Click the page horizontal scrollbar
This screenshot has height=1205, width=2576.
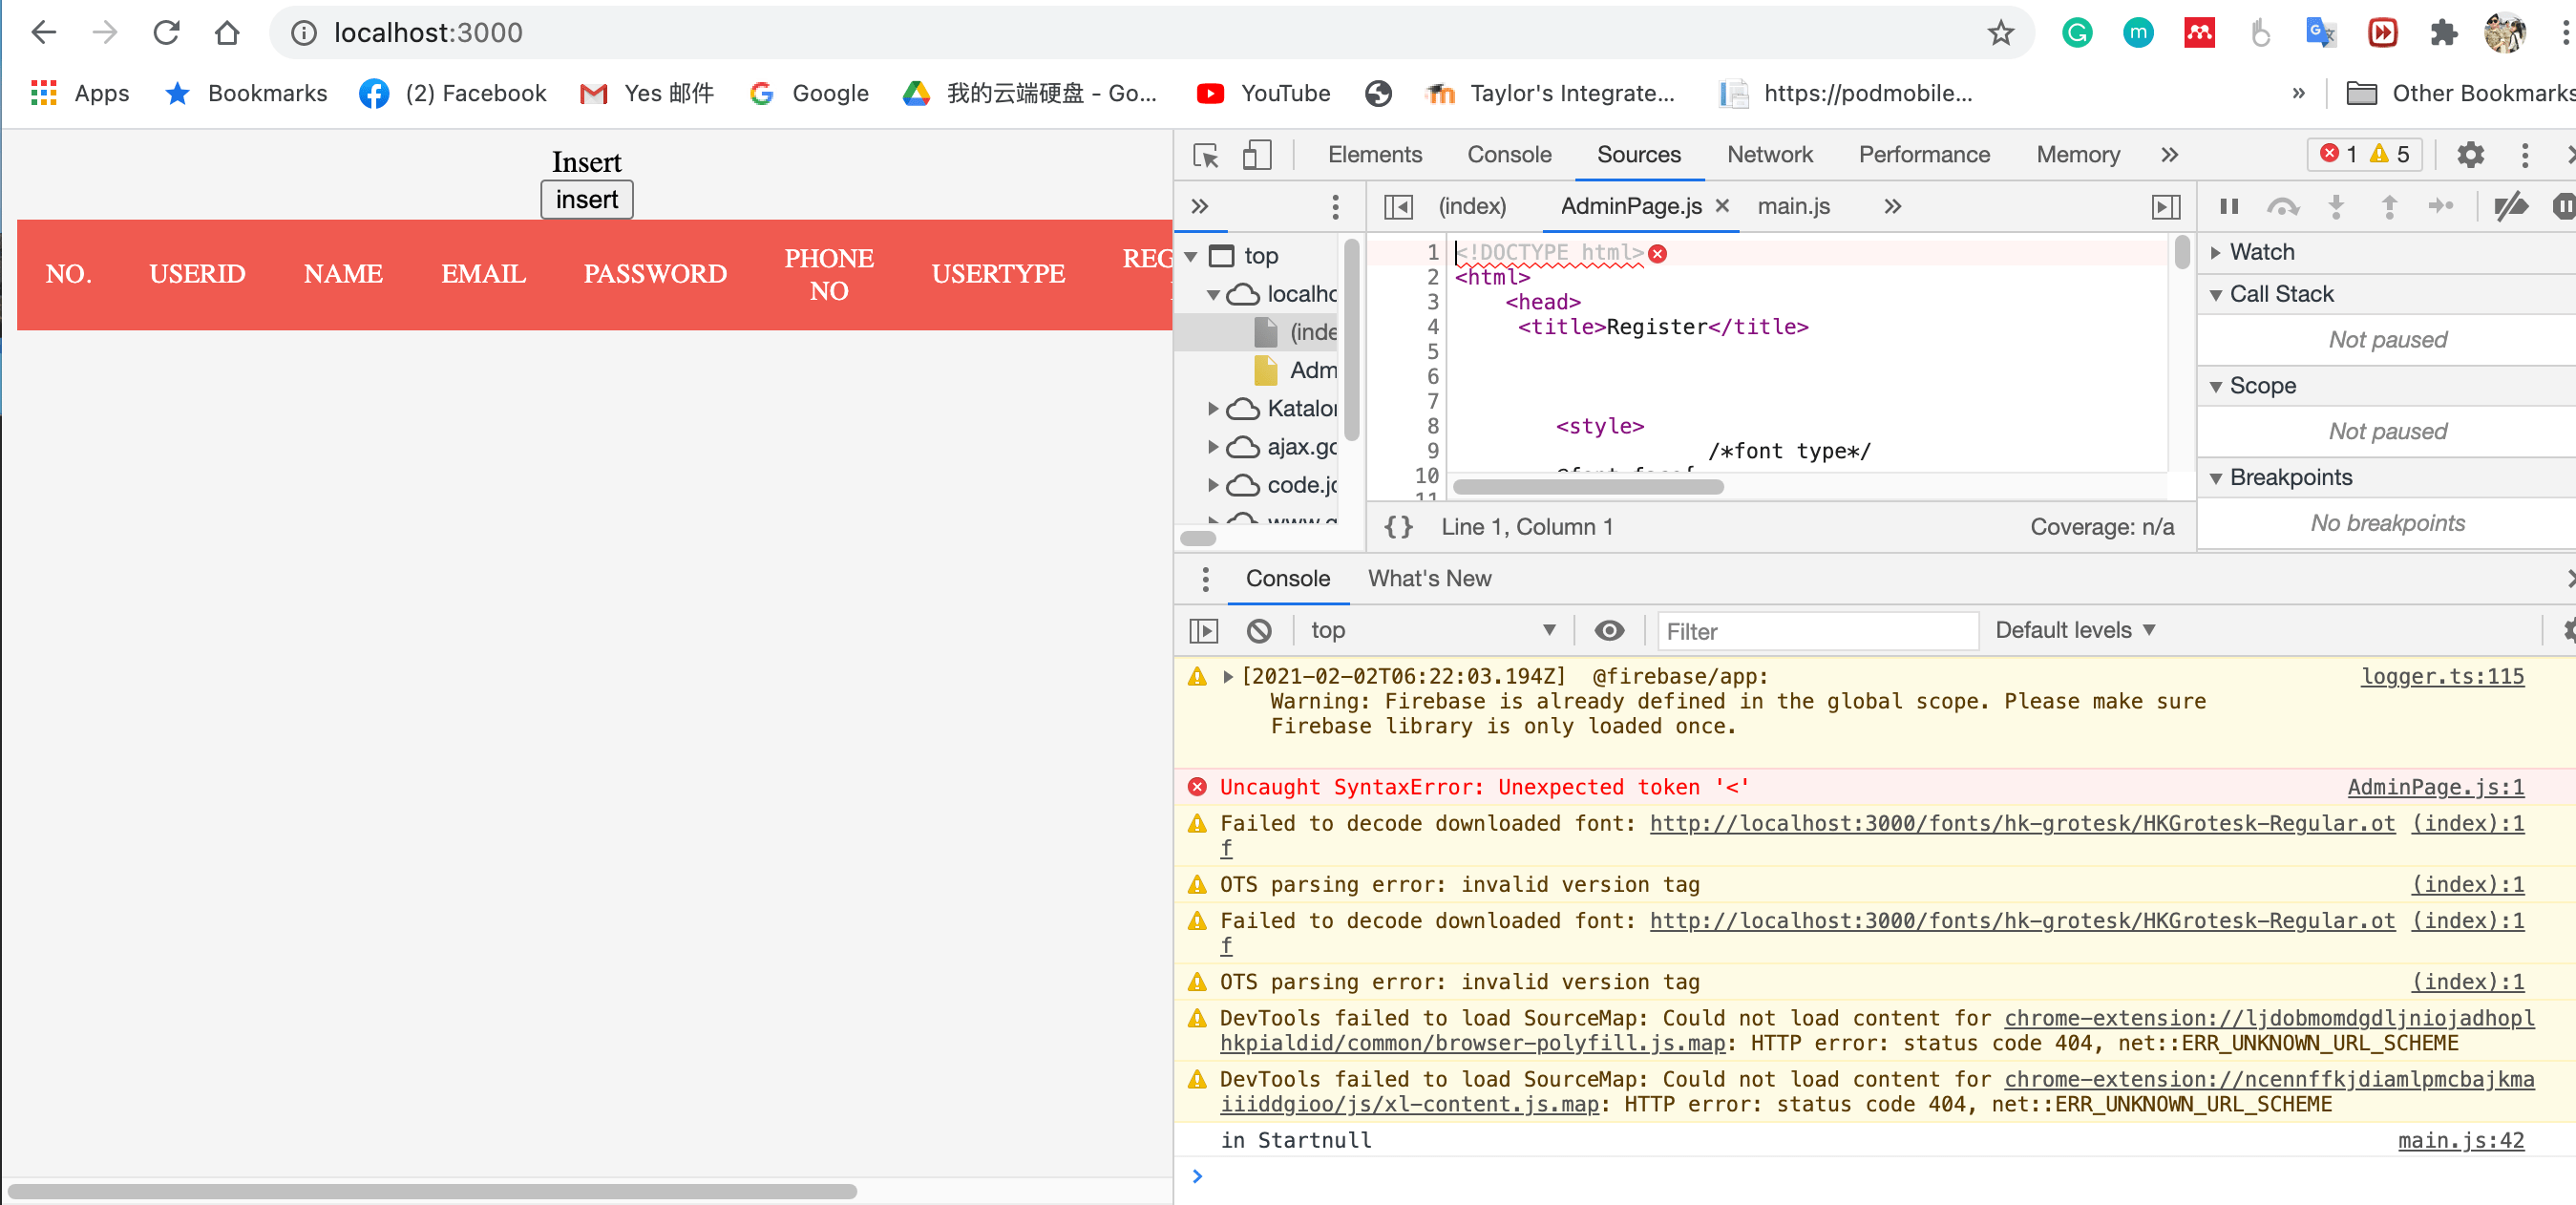click(x=432, y=1191)
